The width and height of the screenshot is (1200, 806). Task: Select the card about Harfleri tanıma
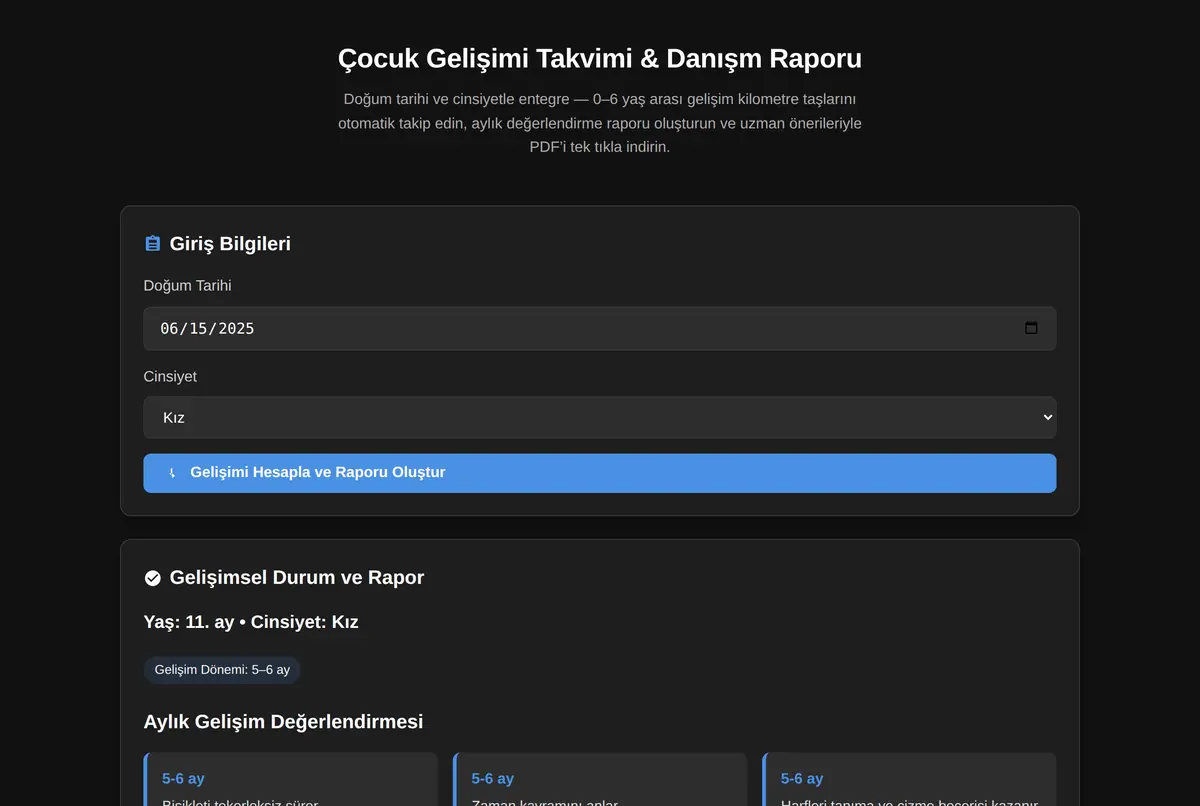click(909, 780)
